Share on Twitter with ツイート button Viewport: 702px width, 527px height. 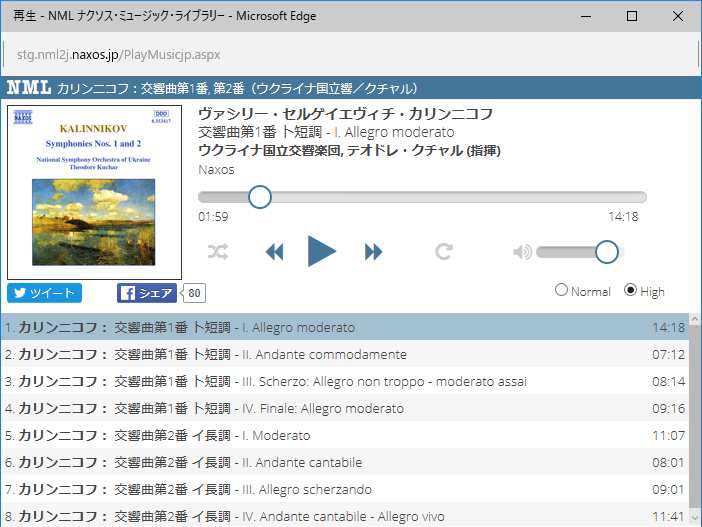pos(45,293)
